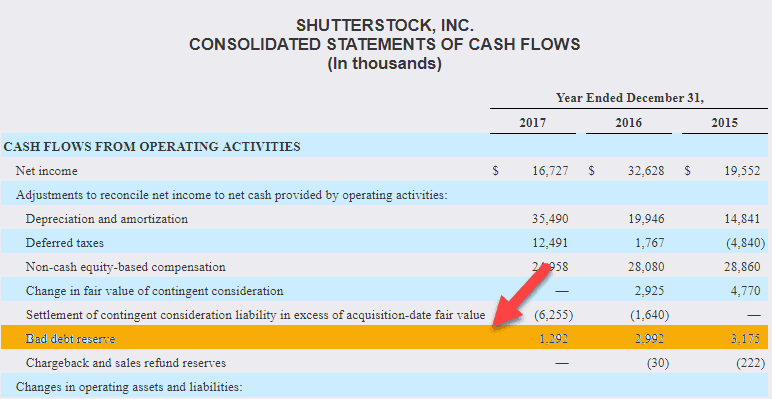Click the 2015 column header
772x399 pixels.
tap(724, 123)
